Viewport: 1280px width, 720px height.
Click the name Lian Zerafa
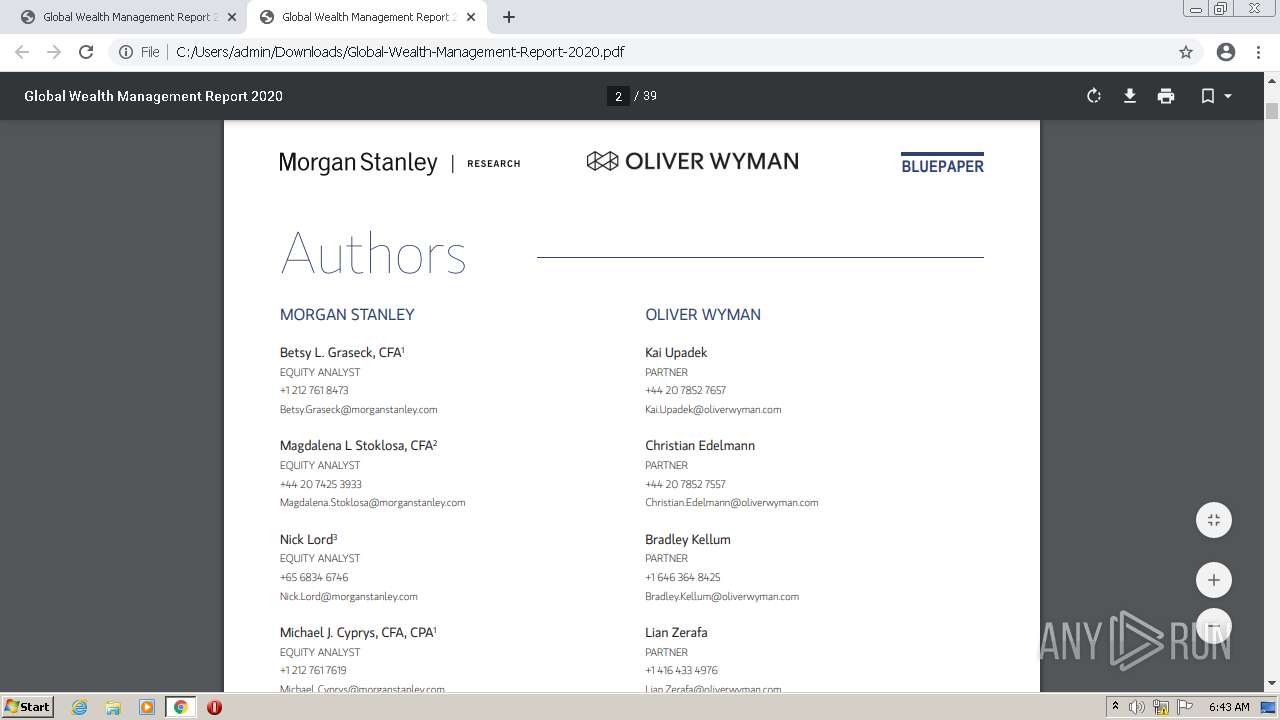(x=676, y=632)
